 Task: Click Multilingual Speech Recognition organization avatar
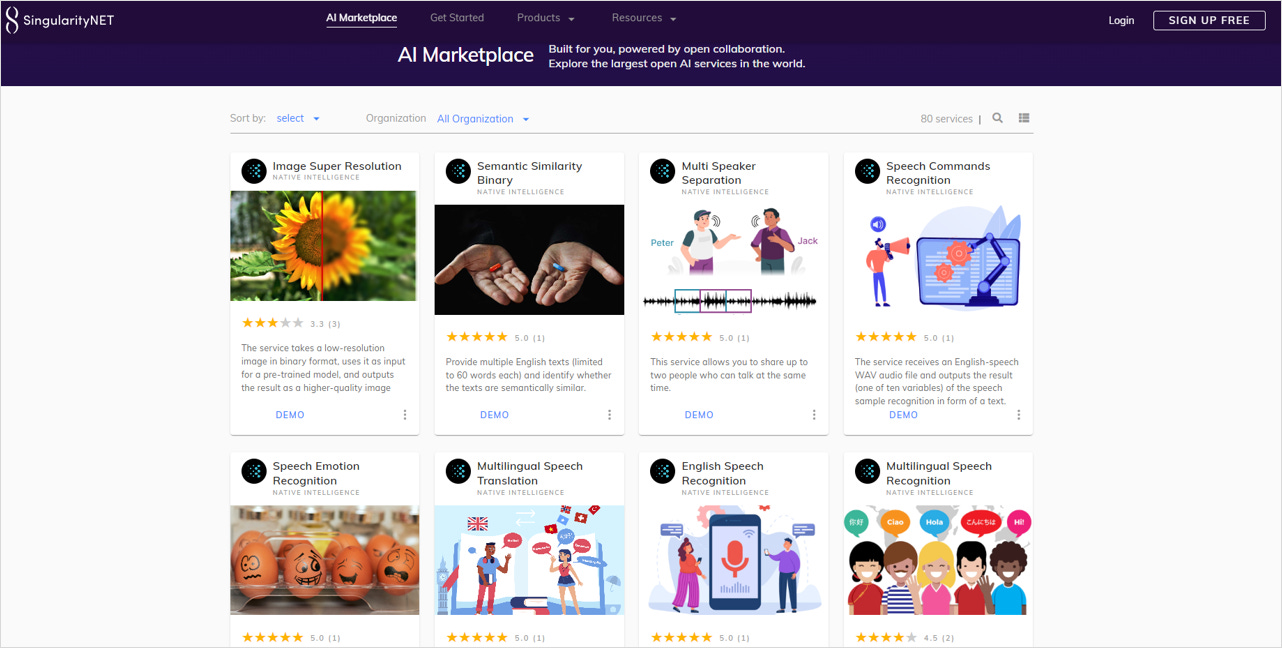[868, 471]
